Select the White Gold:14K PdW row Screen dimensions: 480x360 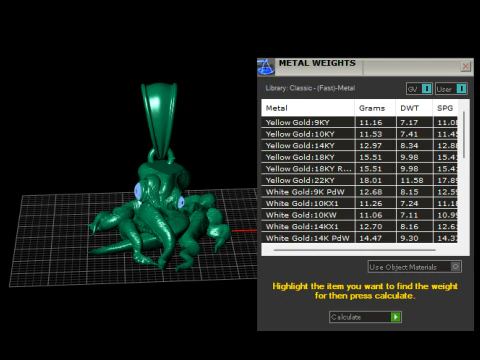point(359,238)
